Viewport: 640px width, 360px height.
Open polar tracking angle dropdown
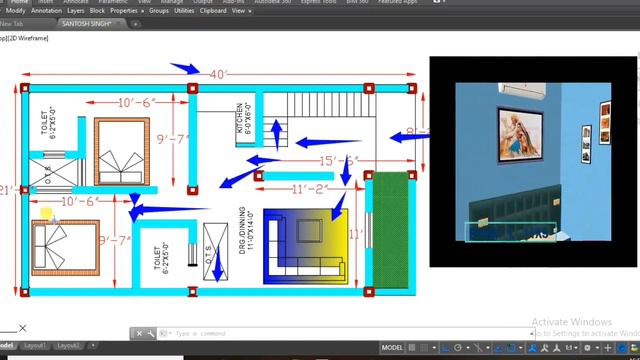click(468, 348)
